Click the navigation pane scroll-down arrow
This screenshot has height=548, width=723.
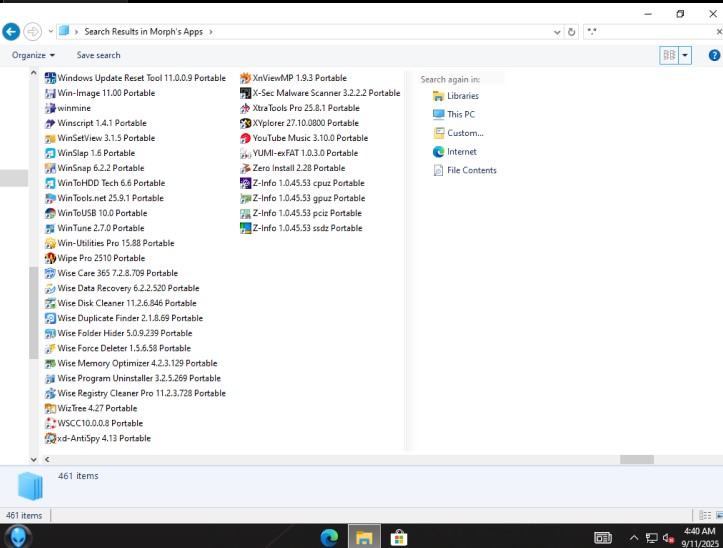tap(34, 459)
